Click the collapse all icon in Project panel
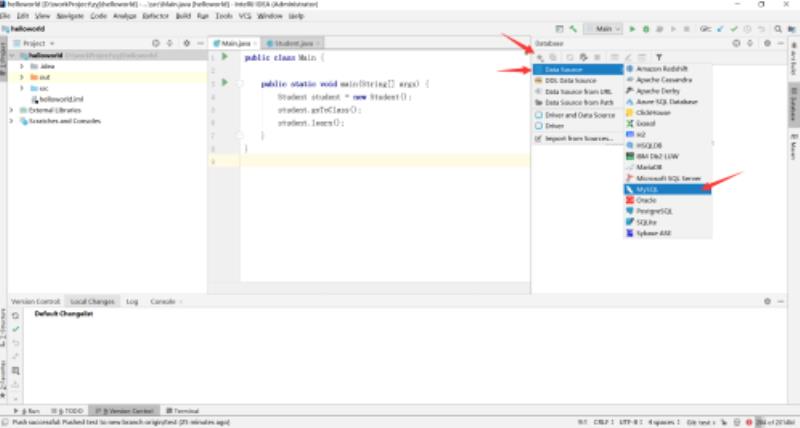The width and height of the screenshot is (800, 428). 169,43
